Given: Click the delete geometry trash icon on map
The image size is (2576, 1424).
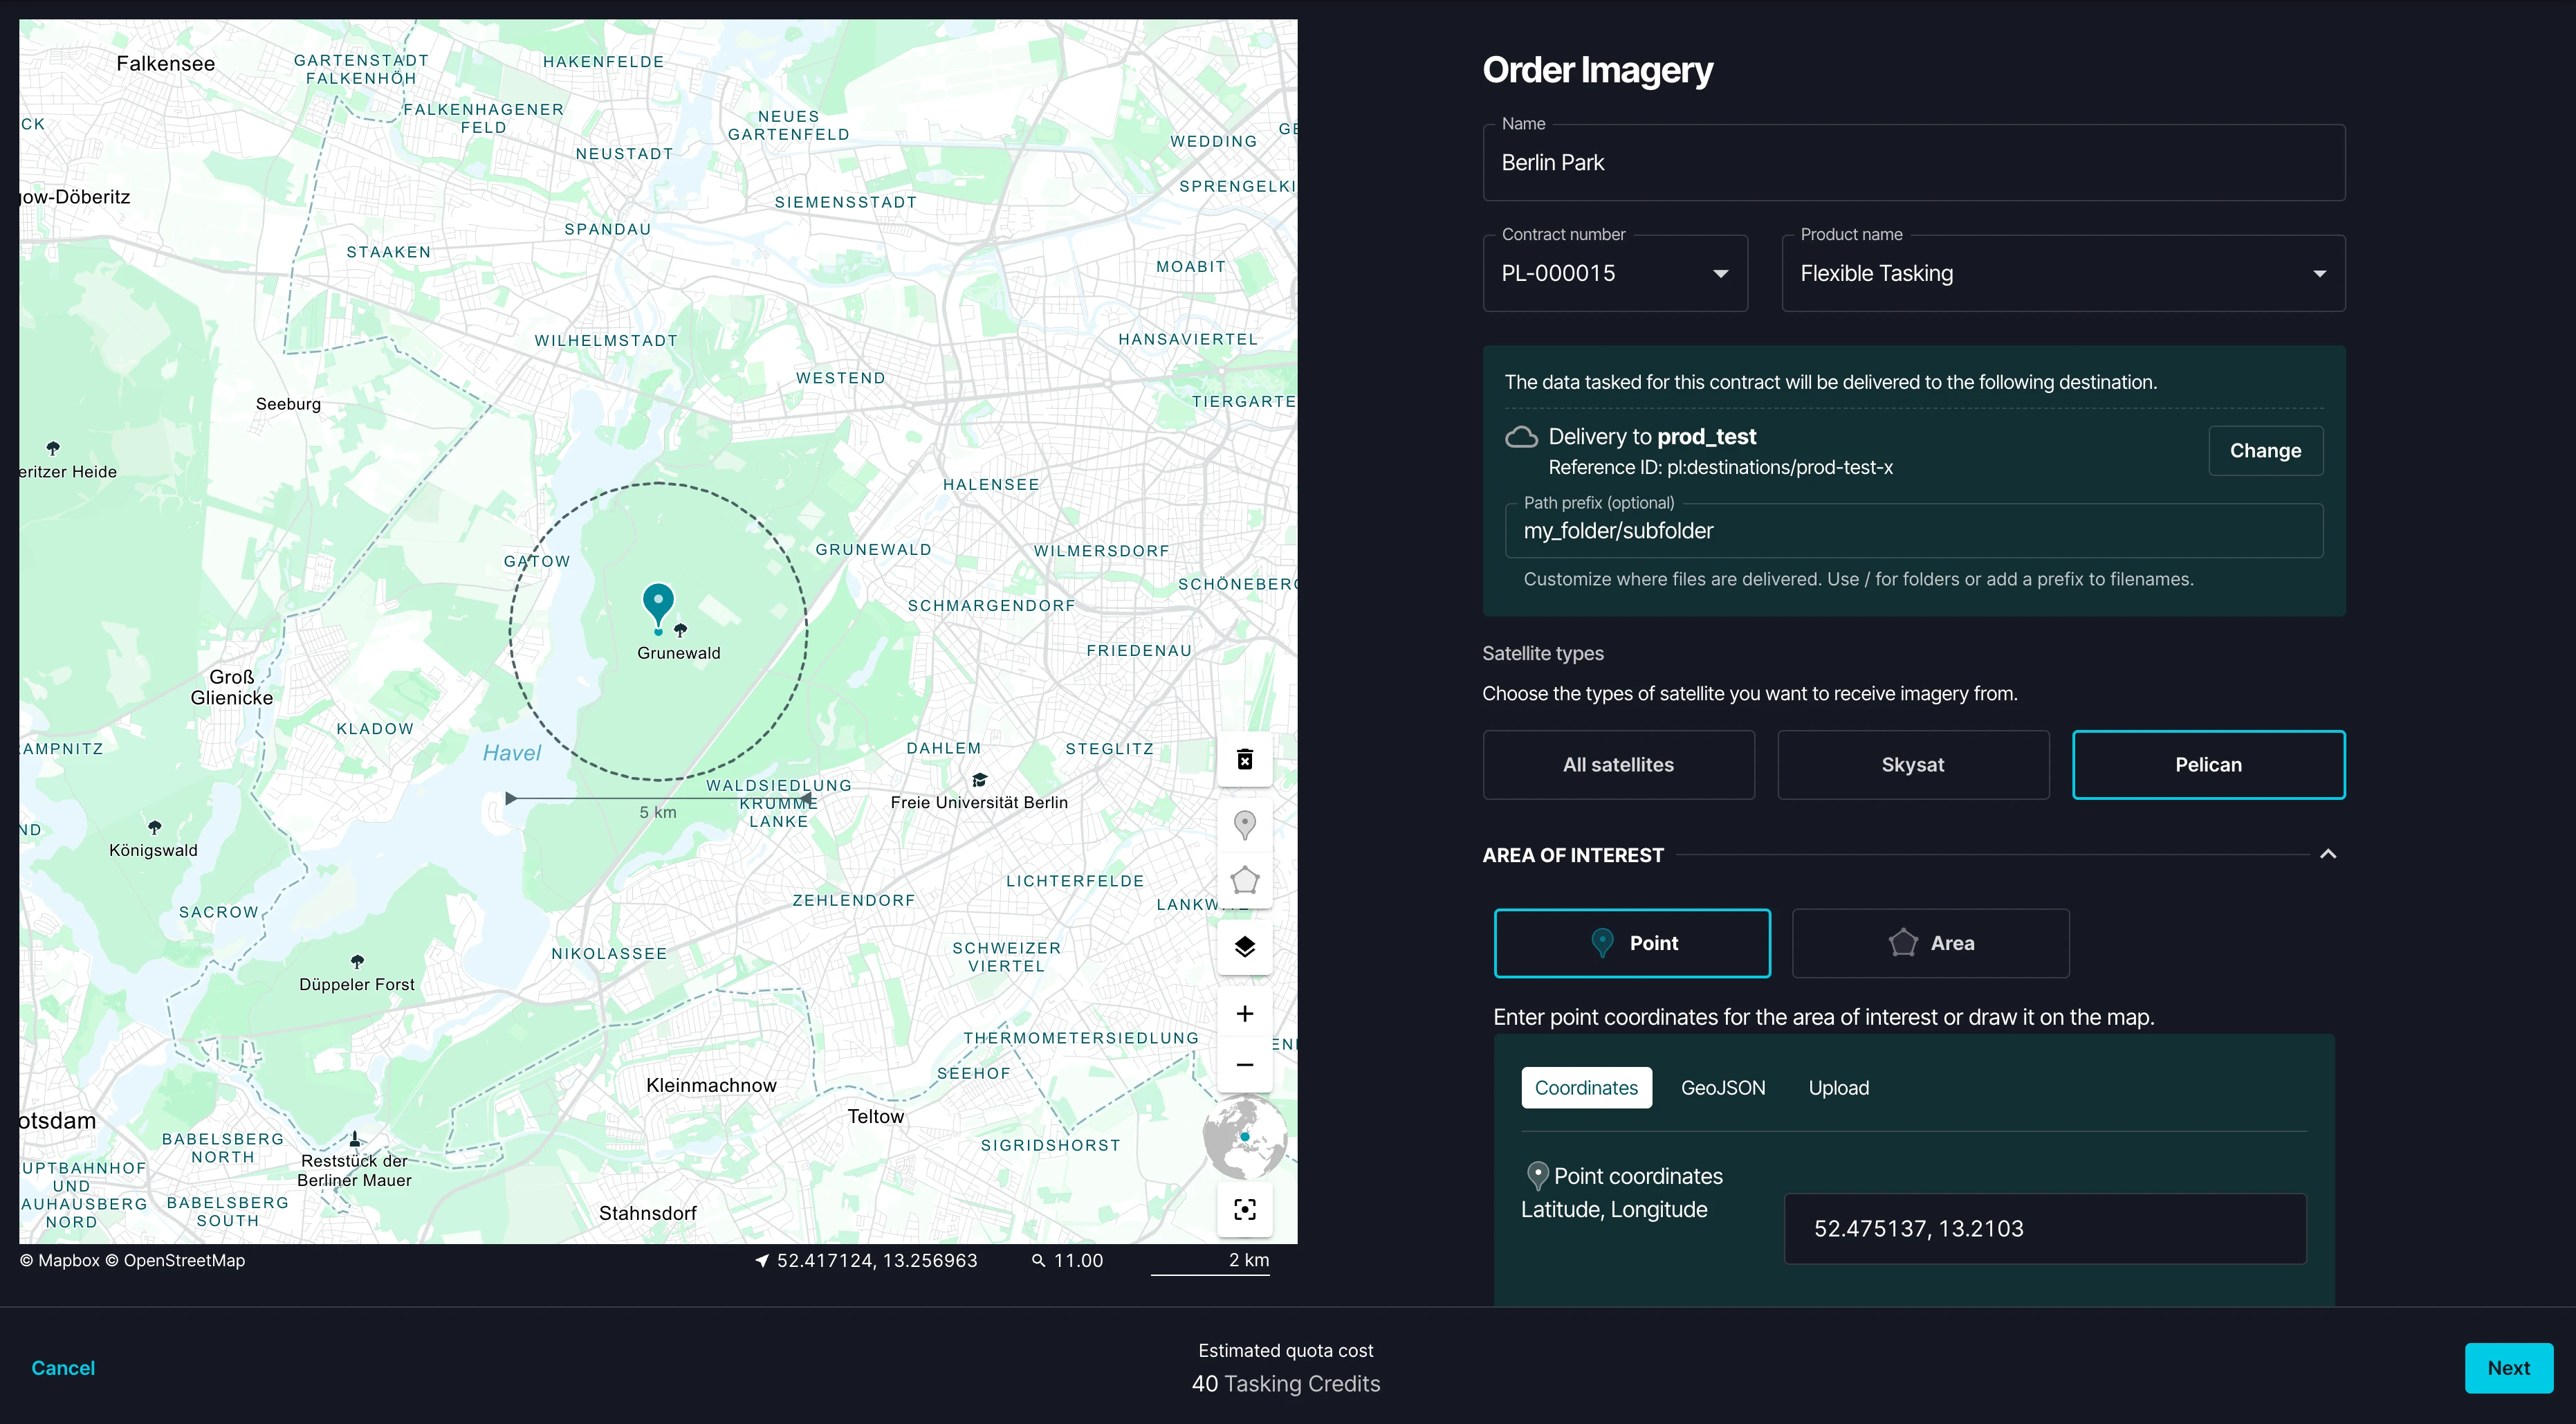Looking at the screenshot, I should 1244,759.
